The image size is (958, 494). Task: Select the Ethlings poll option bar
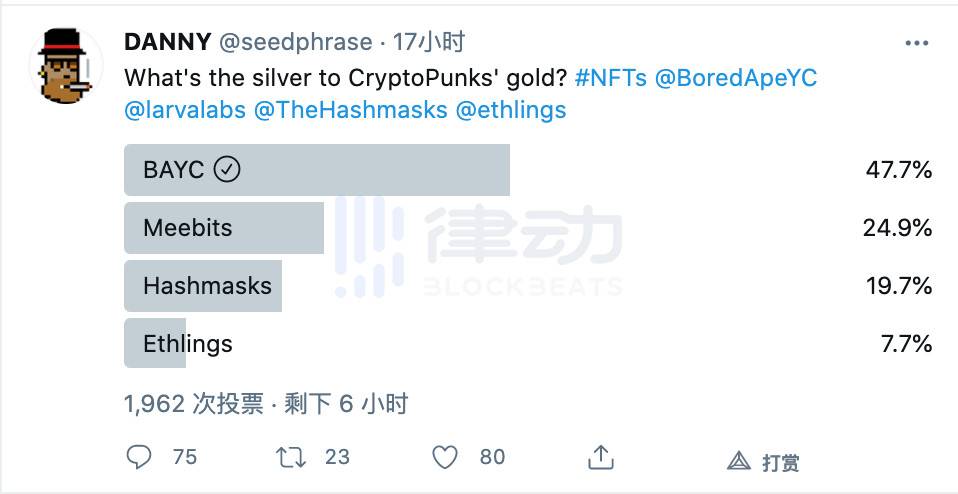point(156,344)
